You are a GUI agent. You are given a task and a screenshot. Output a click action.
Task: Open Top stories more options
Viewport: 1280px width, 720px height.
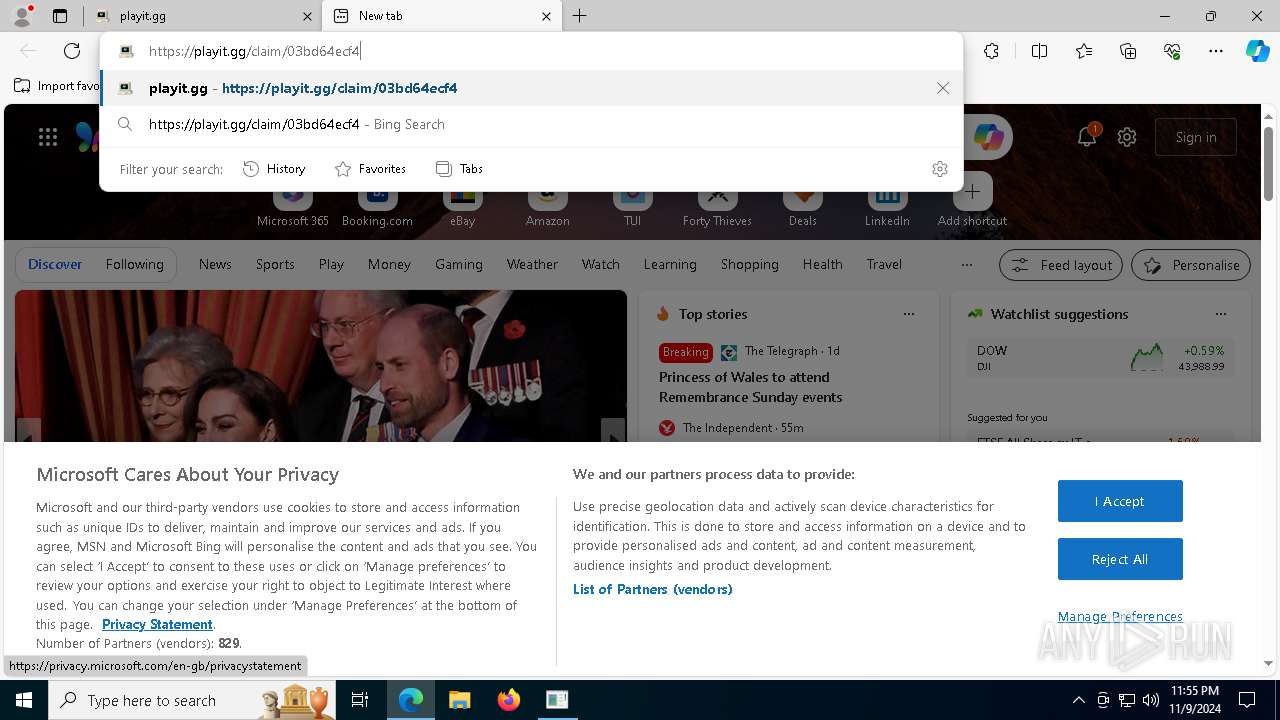[909, 314]
